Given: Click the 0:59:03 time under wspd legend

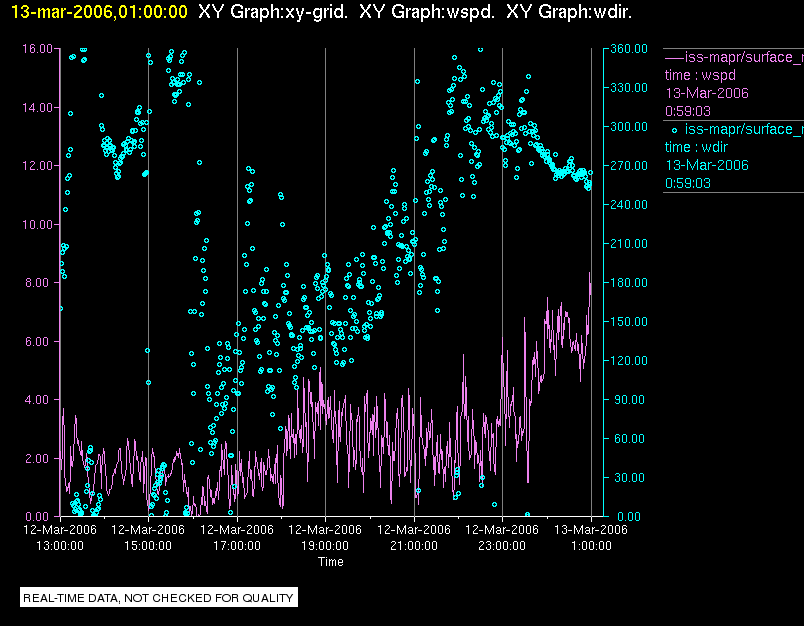Looking at the screenshot, I should [x=688, y=111].
